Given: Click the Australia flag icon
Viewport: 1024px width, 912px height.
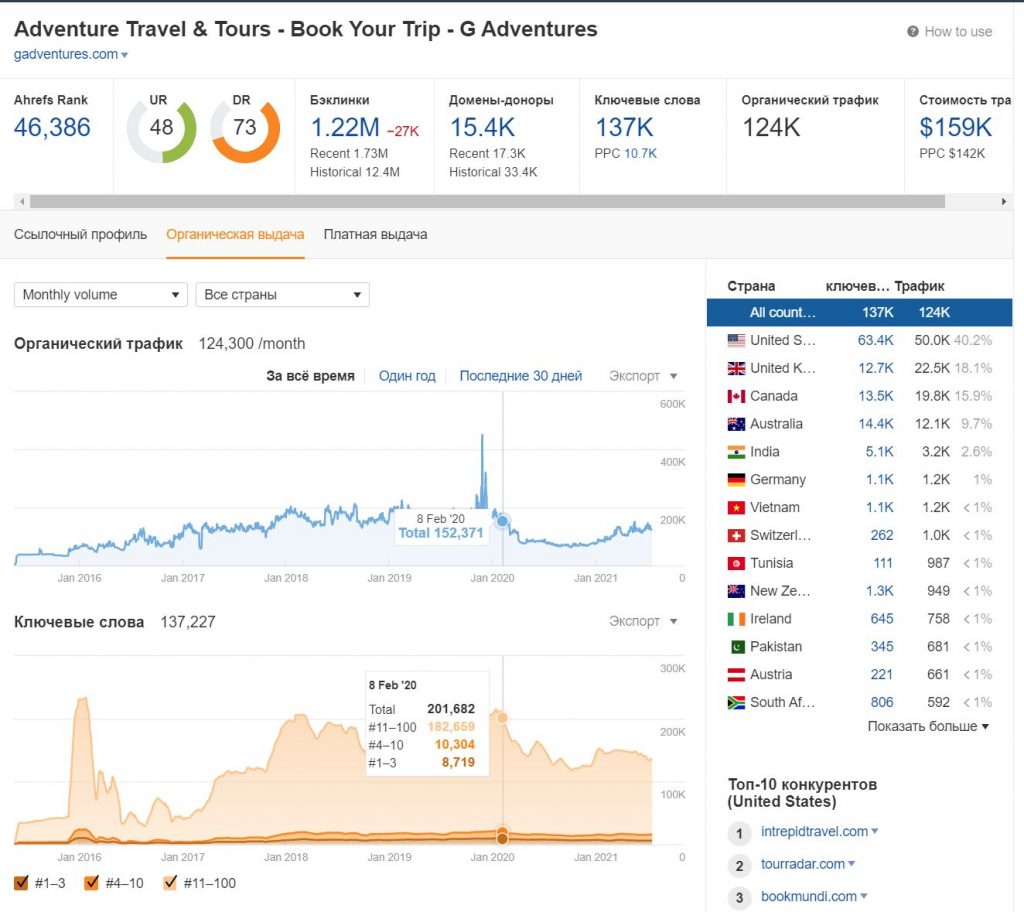Looking at the screenshot, I should pos(736,424).
